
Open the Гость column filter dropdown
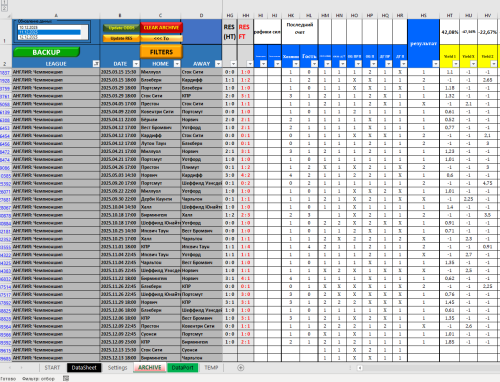pyautogui.click(x=314, y=64)
